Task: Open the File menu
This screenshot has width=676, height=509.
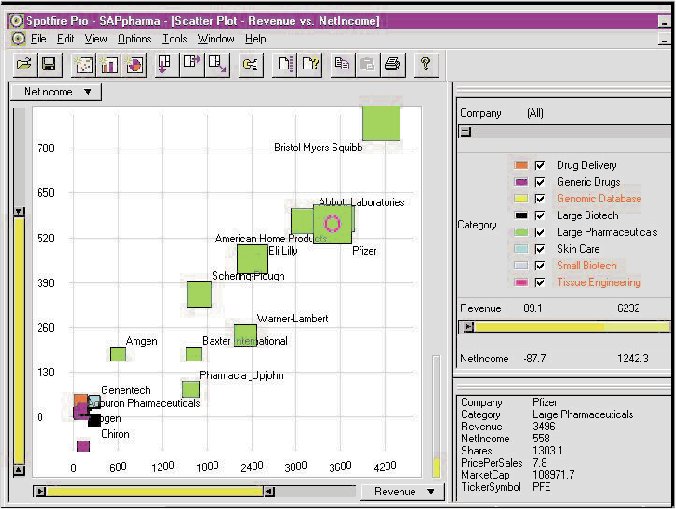Action: click(x=38, y=39)
